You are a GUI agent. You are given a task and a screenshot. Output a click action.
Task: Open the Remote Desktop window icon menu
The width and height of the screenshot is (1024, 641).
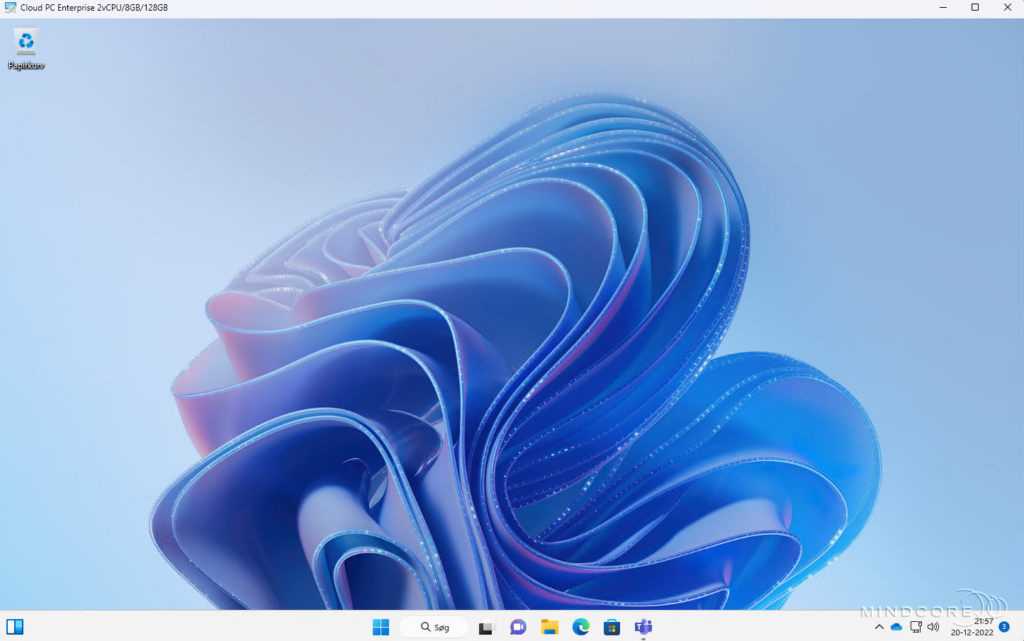(10, 8)
